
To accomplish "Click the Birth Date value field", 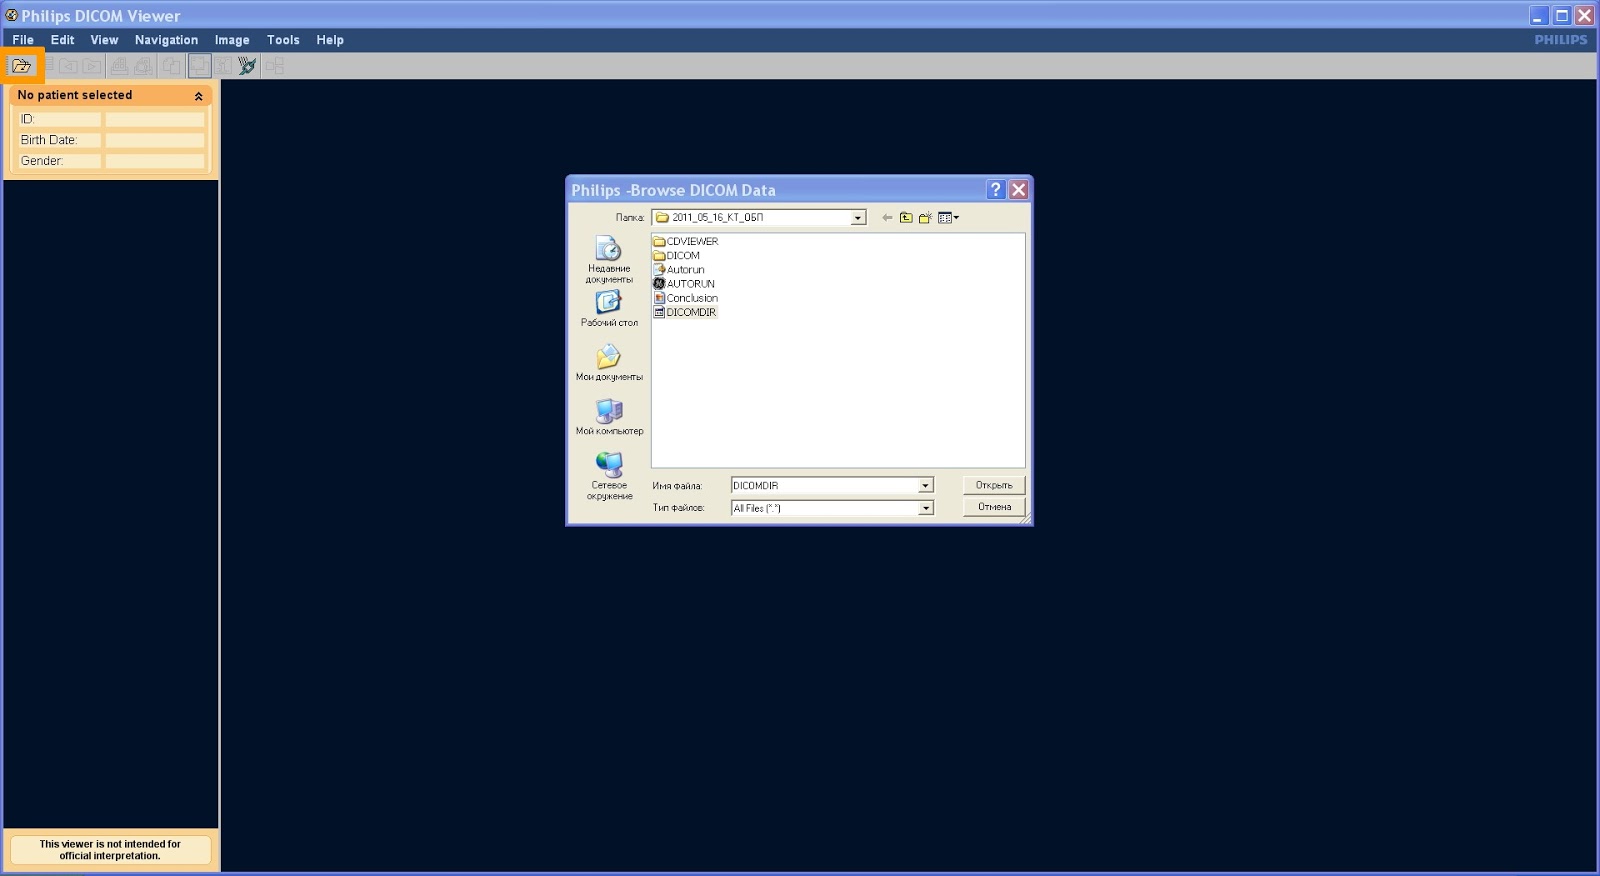I will click(x=155, y=140).
